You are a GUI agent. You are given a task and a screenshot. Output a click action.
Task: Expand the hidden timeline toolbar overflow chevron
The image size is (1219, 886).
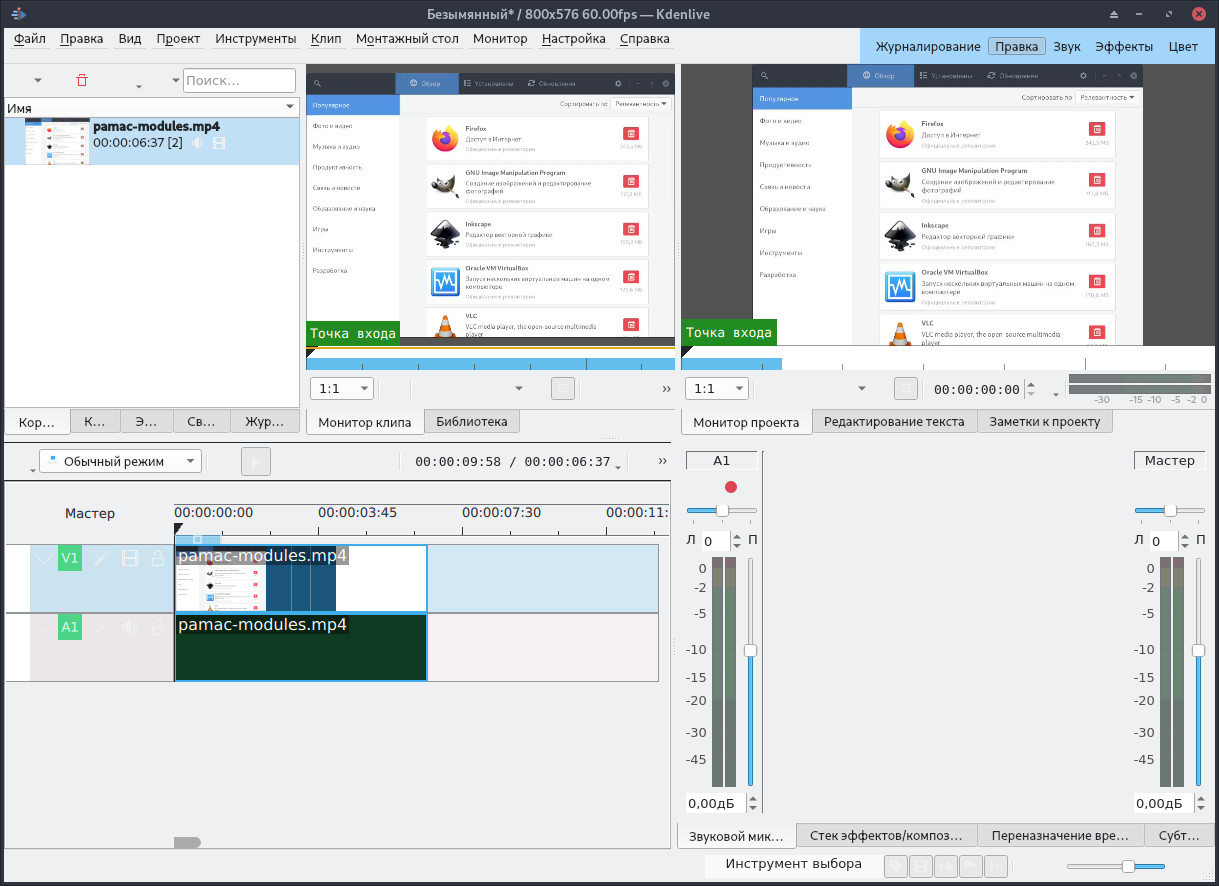[x=662, y=461]
